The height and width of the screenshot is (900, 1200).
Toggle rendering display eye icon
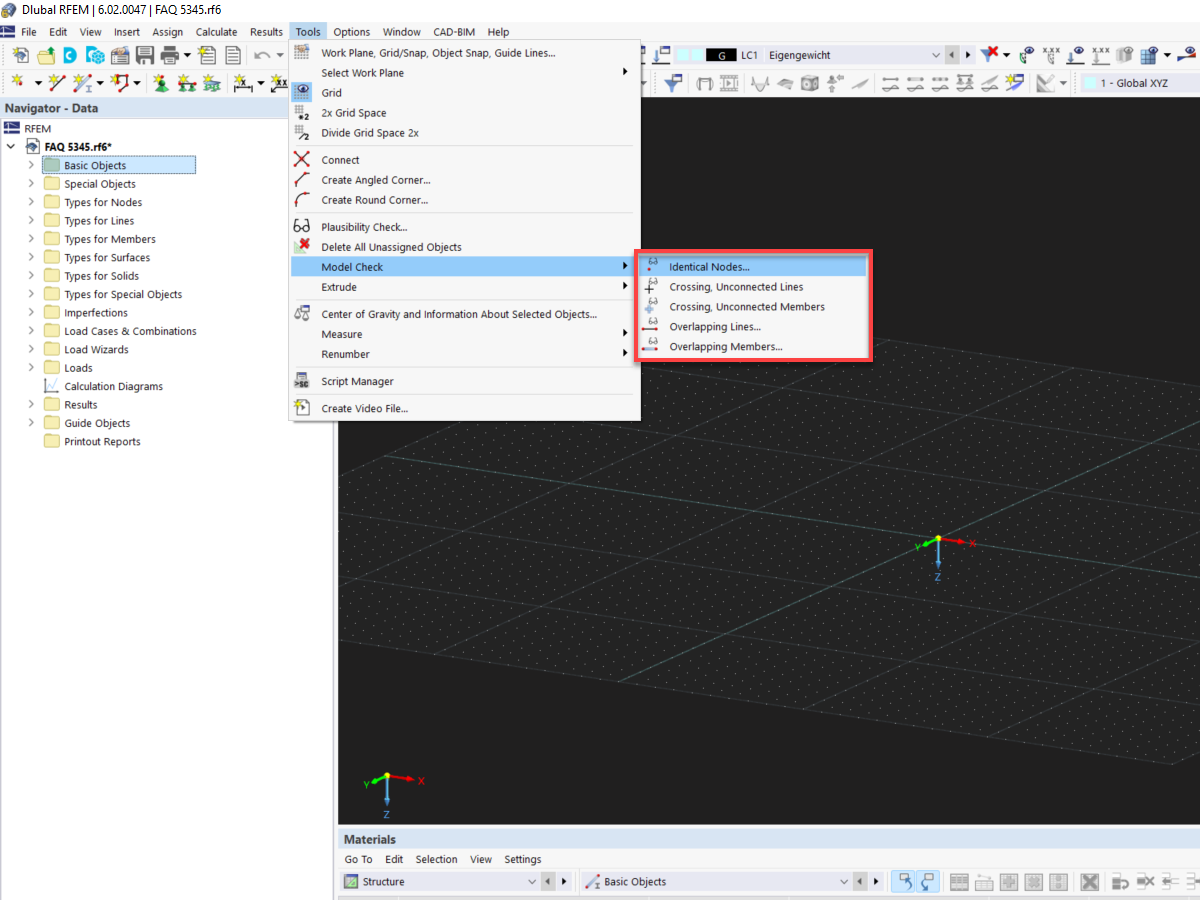pos(1123,55)
